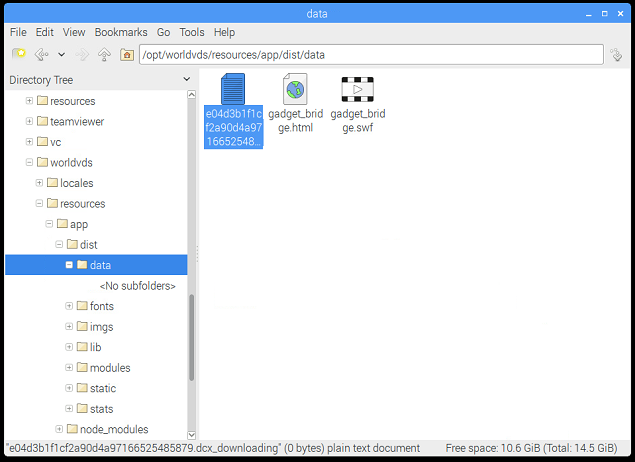
Task: Select teamviewer folder icon in tree
Action: [42, 121]
